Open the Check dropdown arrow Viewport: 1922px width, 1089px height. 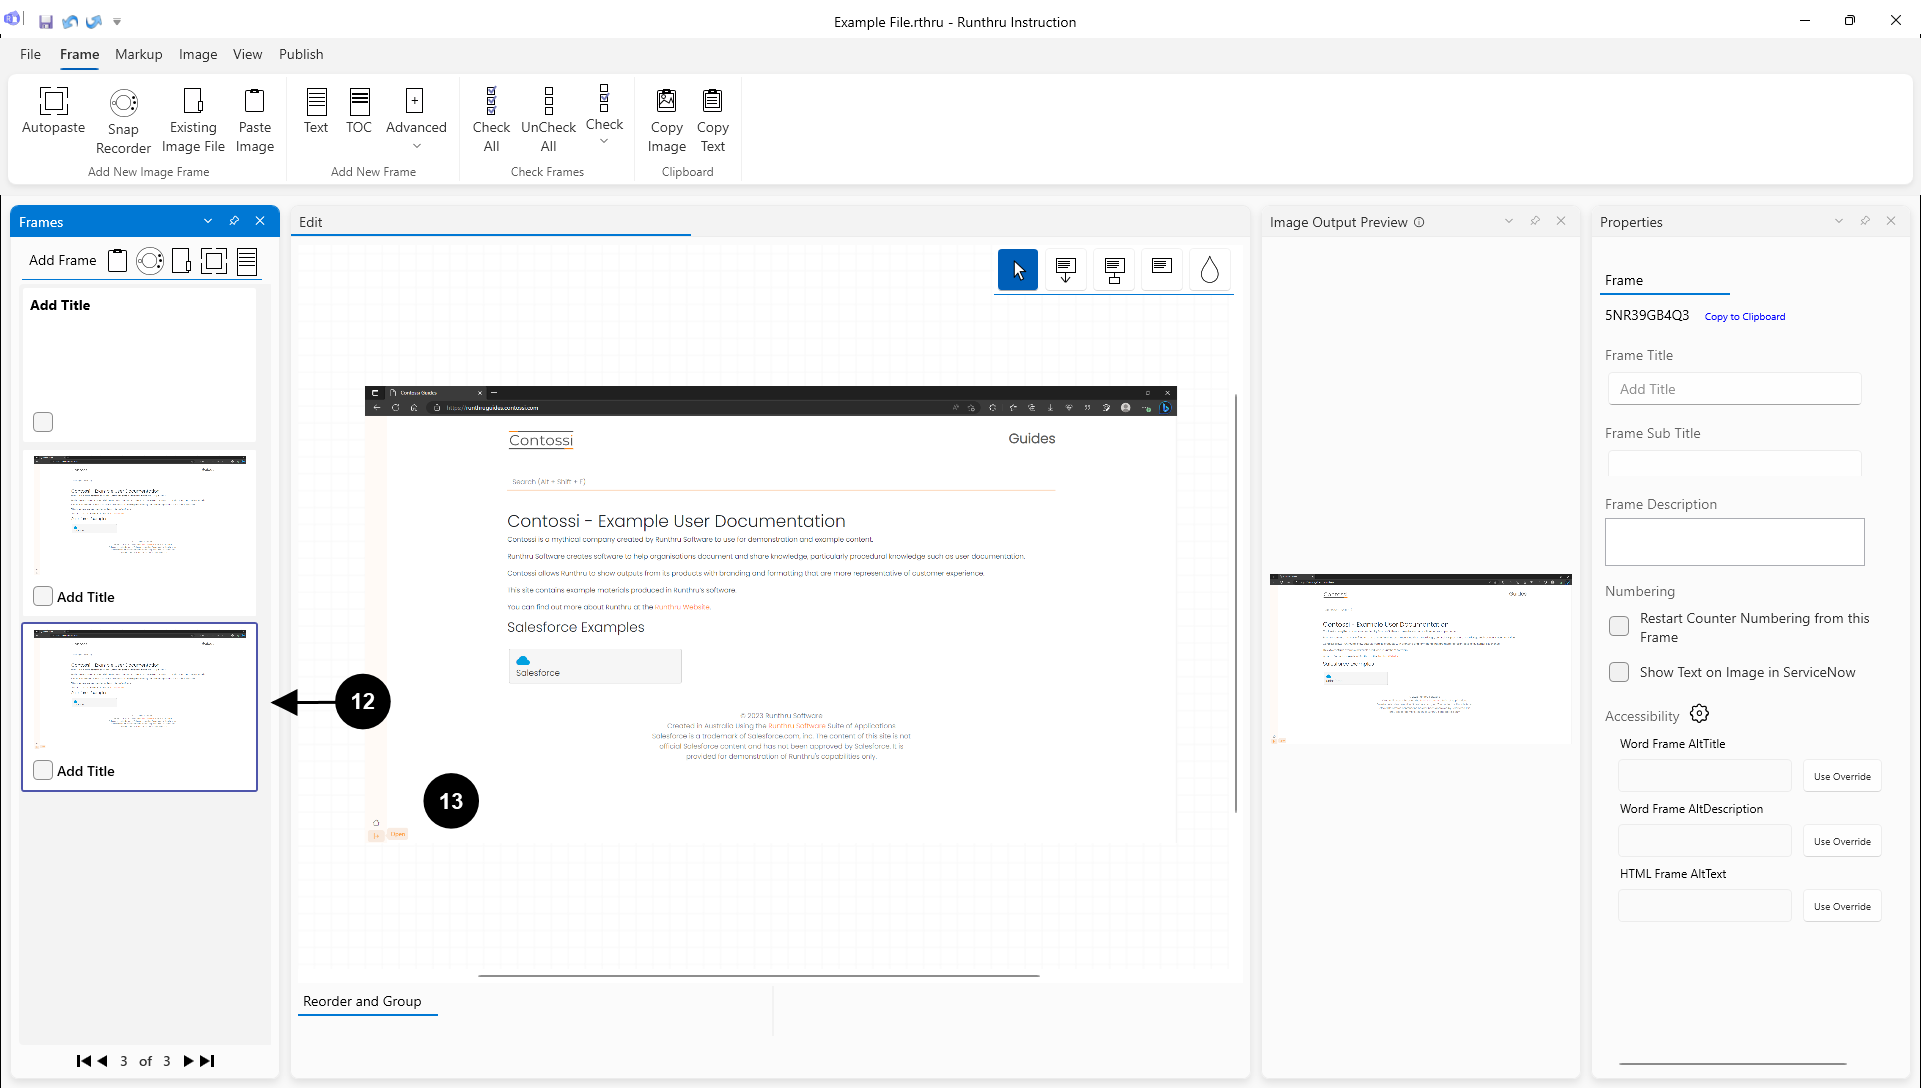(x=604, y=141)
